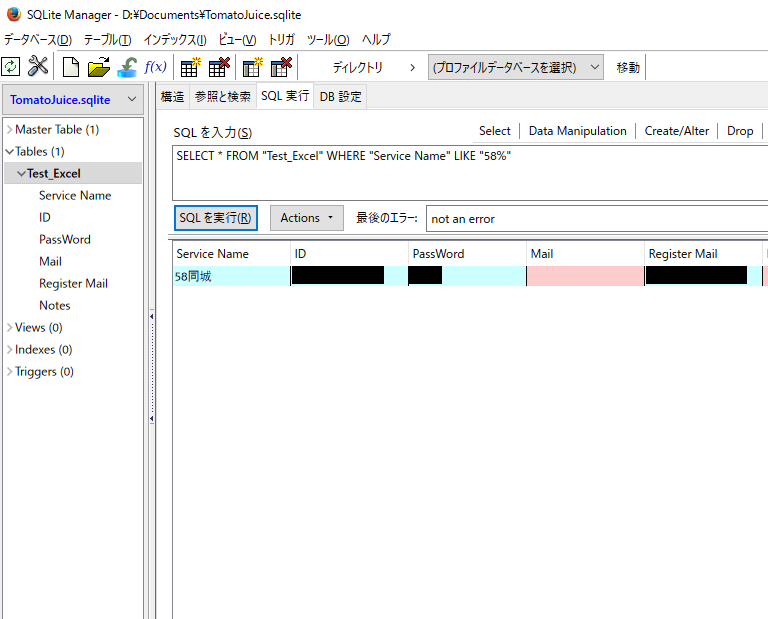
Task: Click the Data Manipulation link
Action: click(x=577, y=131)
